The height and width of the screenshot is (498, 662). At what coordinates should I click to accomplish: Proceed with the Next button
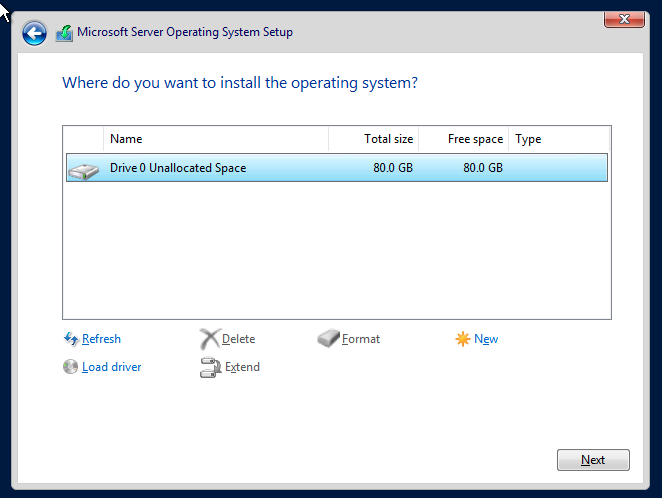593,460
